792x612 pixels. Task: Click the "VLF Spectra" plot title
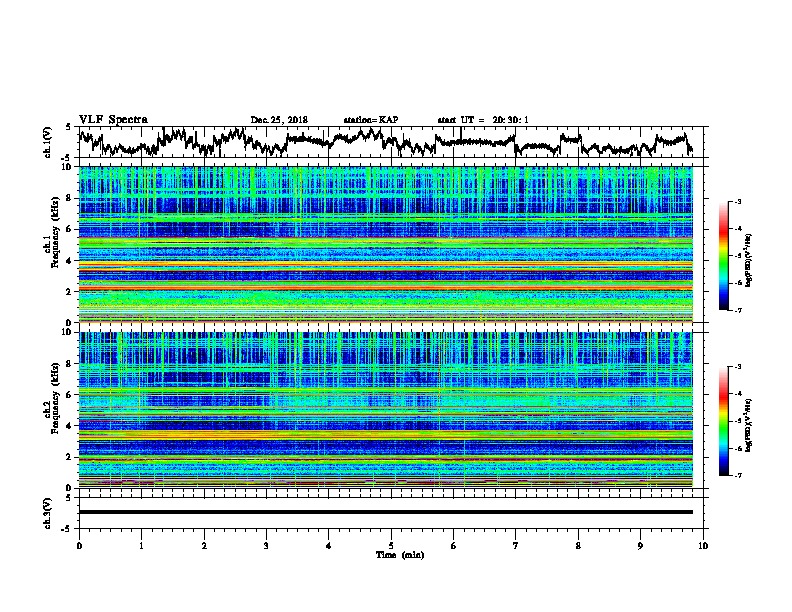[x=113, y=120]
